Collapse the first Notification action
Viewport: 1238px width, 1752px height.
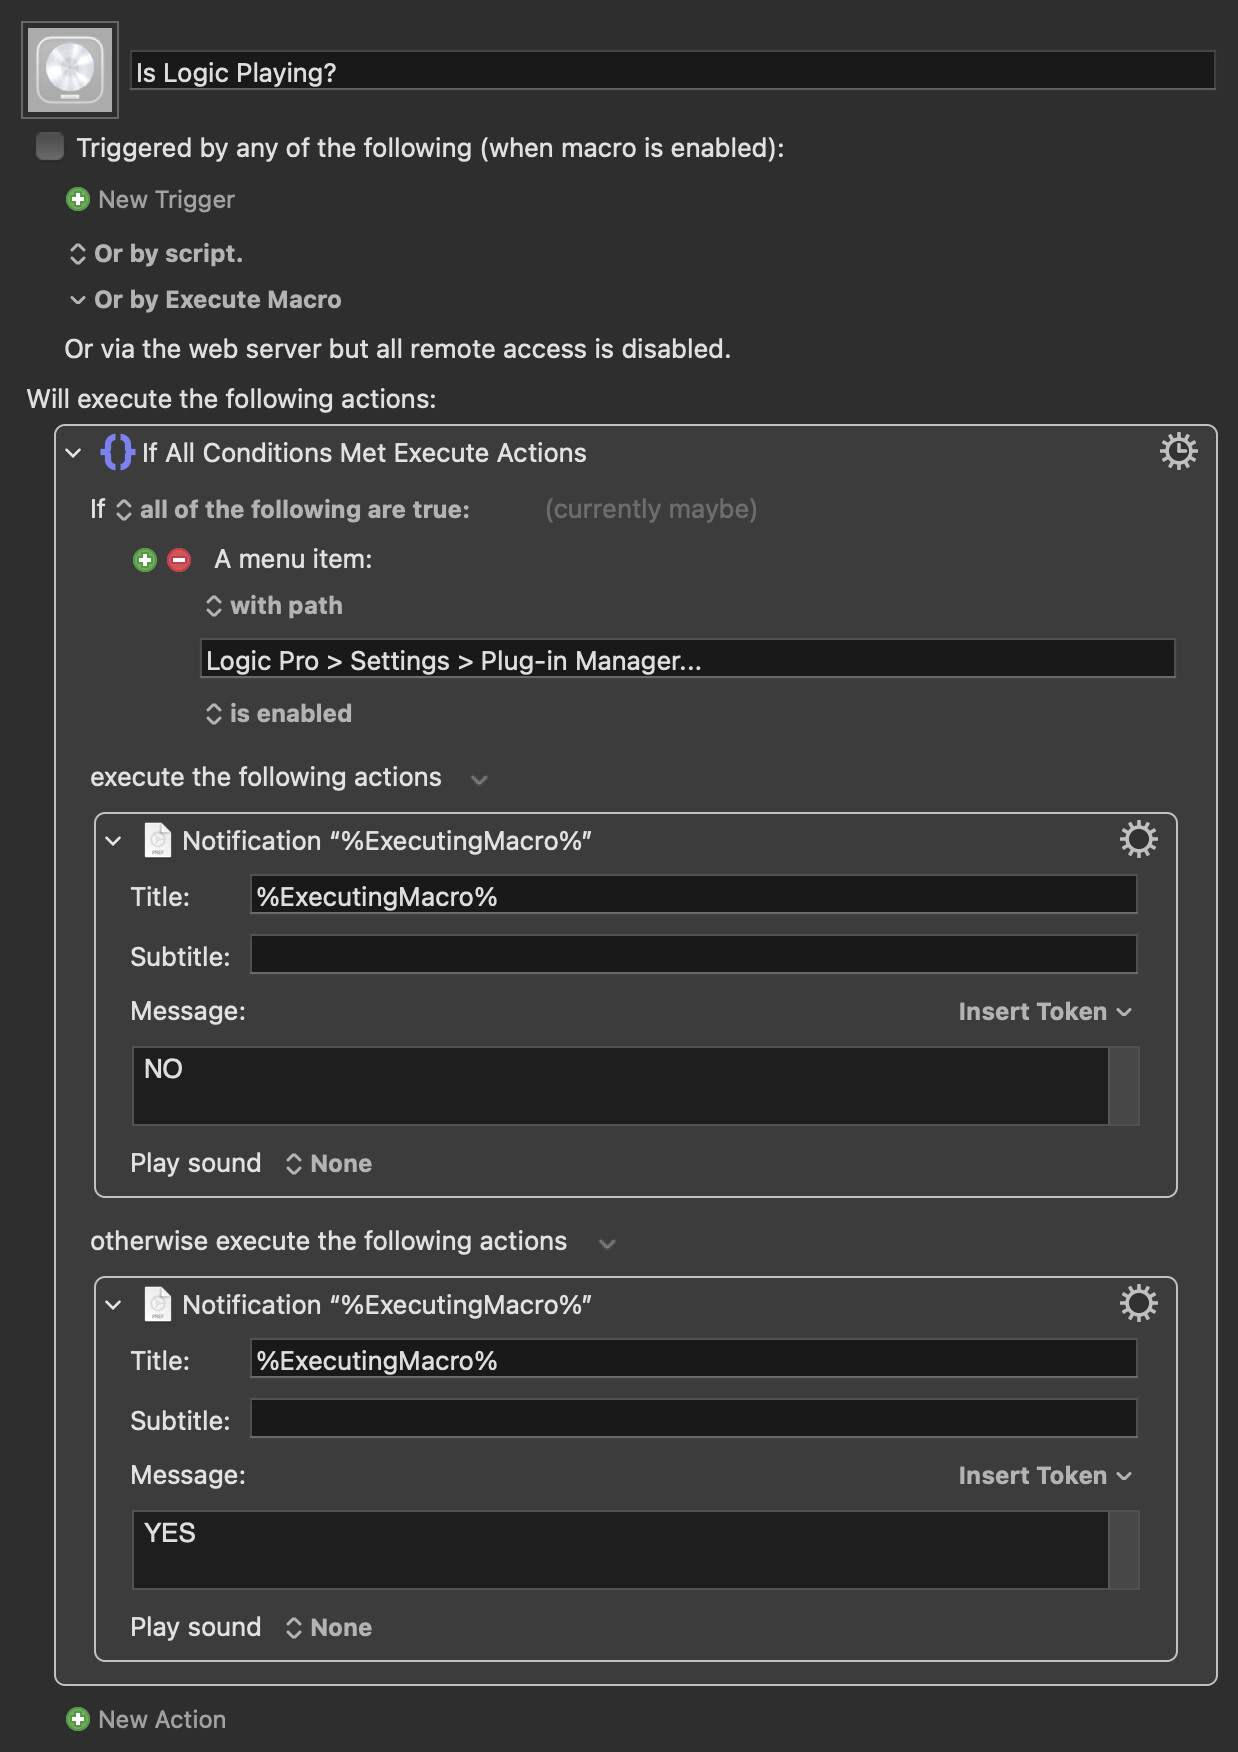coord(113,841)
